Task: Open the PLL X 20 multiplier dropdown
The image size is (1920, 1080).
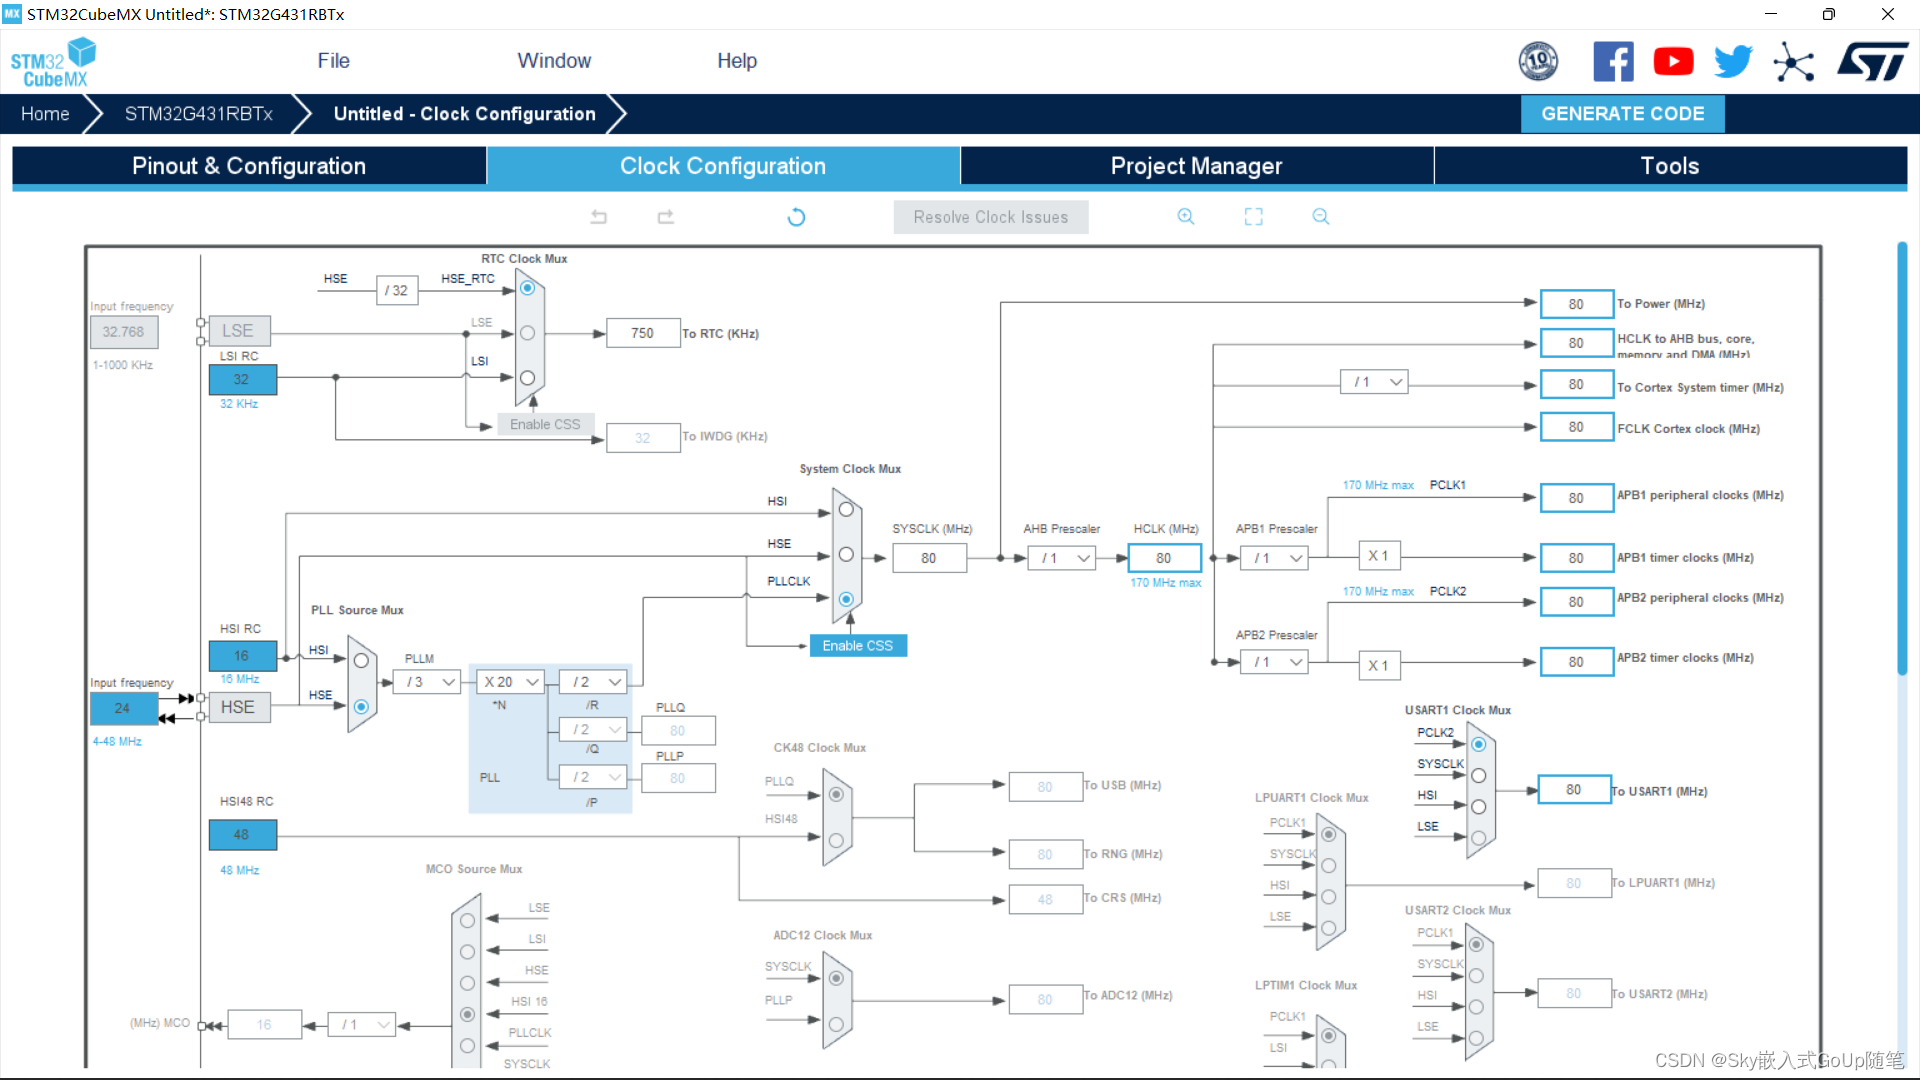Action: 510,682
